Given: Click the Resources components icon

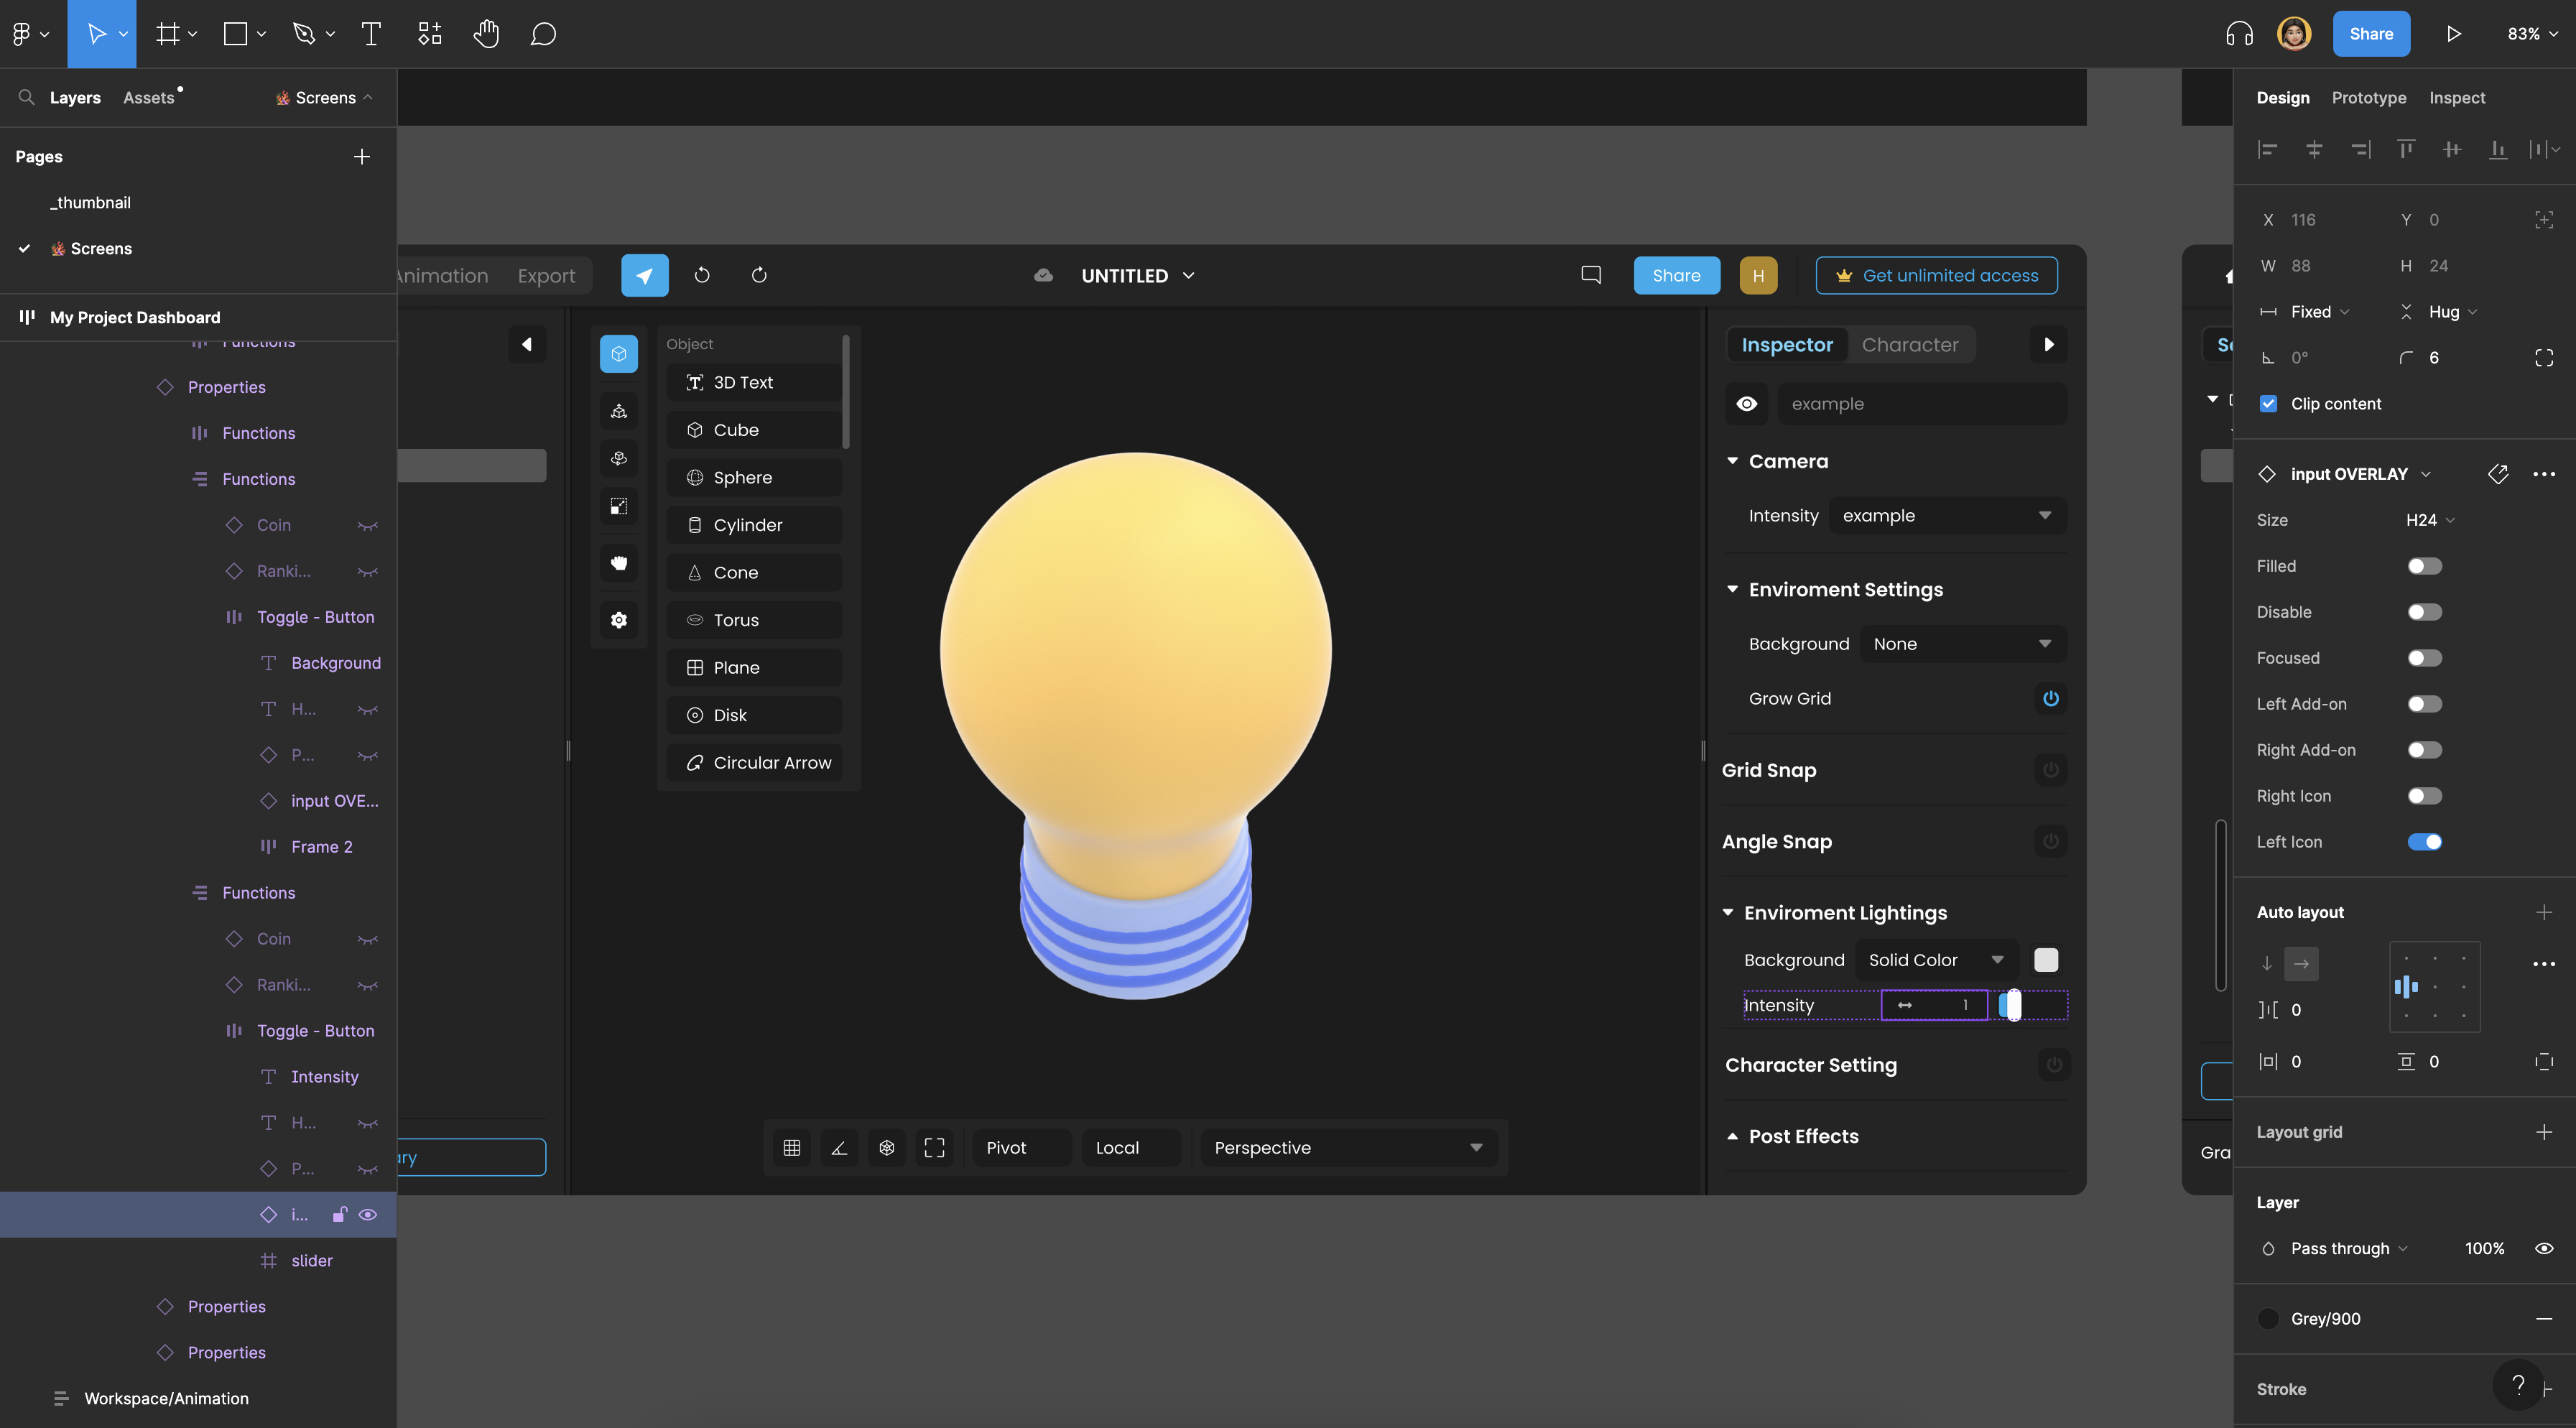Looking at the screenshot, I should click(430, 34).
